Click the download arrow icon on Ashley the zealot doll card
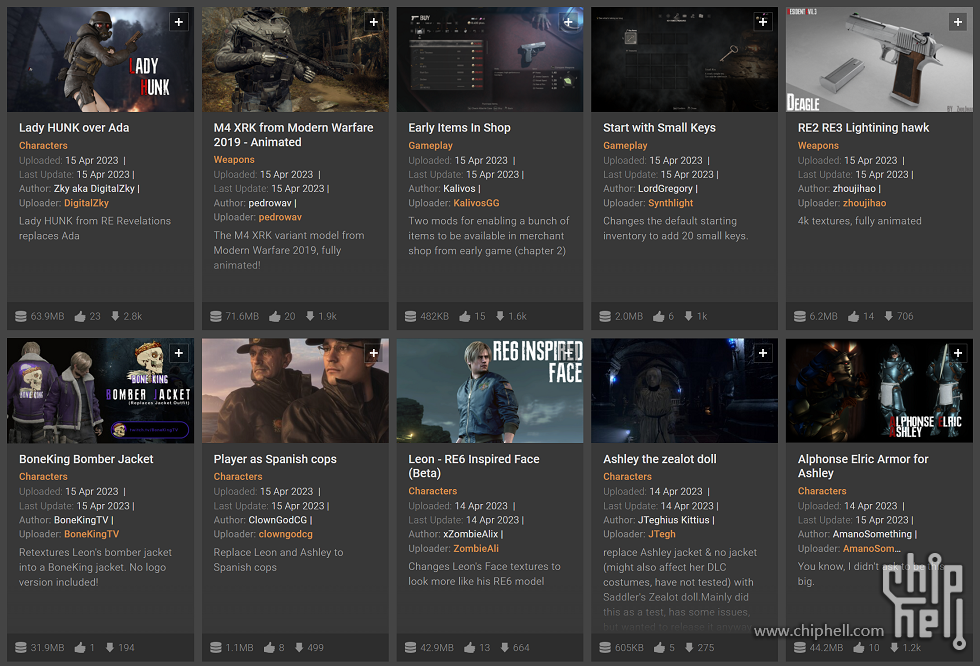Image resolution: width=980 pixels, height=666 pixels. [689, 647]
